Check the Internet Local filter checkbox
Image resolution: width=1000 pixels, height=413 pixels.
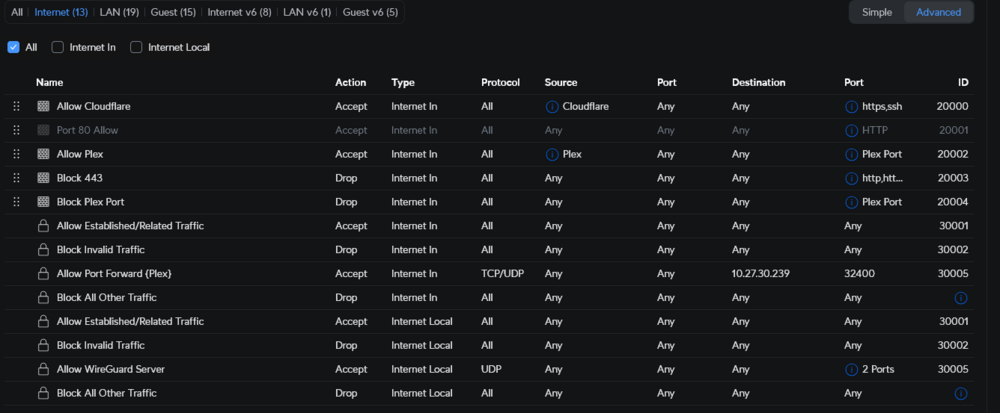136,47
